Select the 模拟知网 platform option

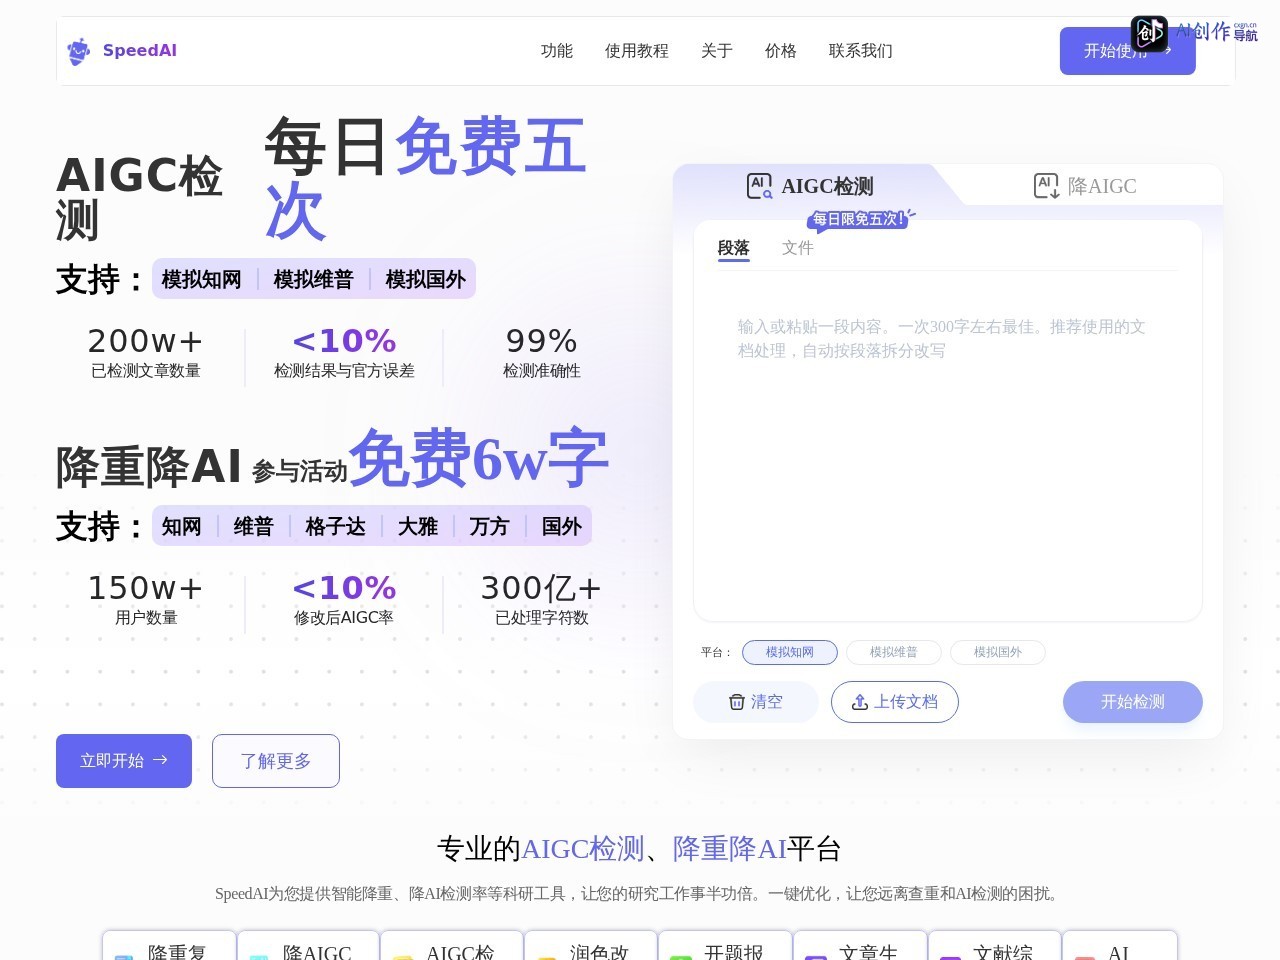[x=790, y=652]
